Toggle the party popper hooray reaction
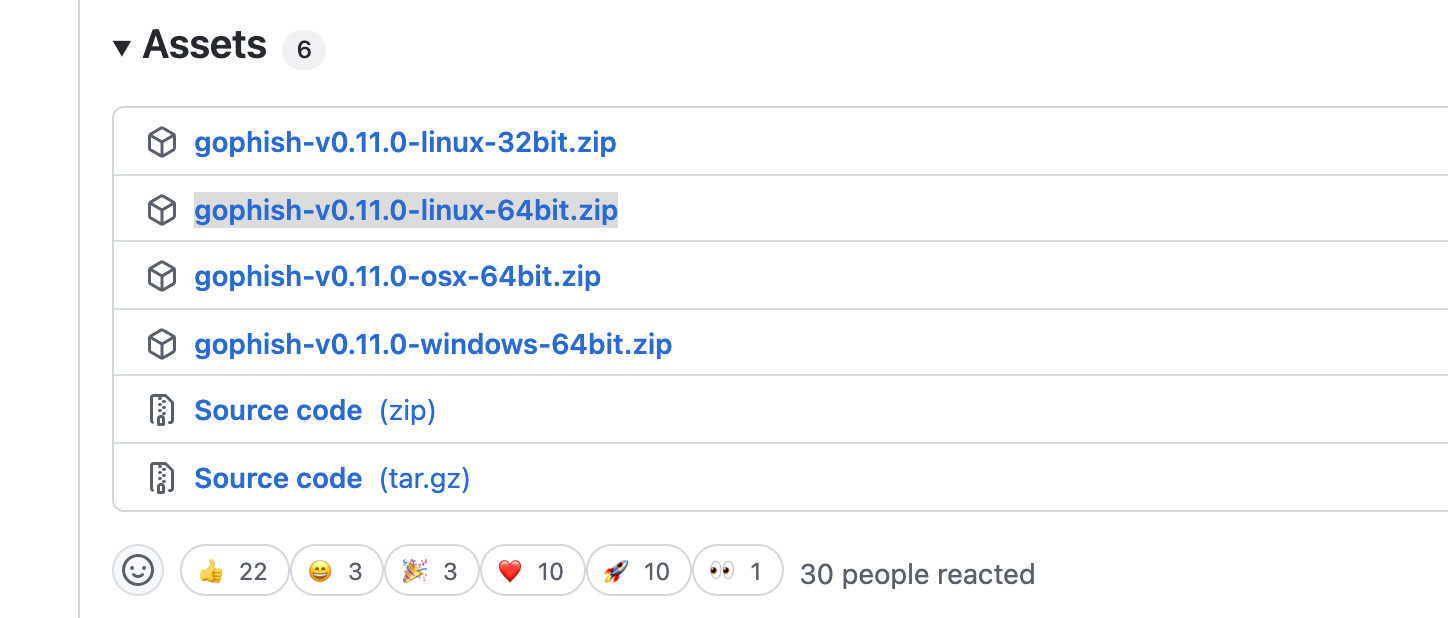Viewport: 1448px width, 618px height. coord(431,571)
